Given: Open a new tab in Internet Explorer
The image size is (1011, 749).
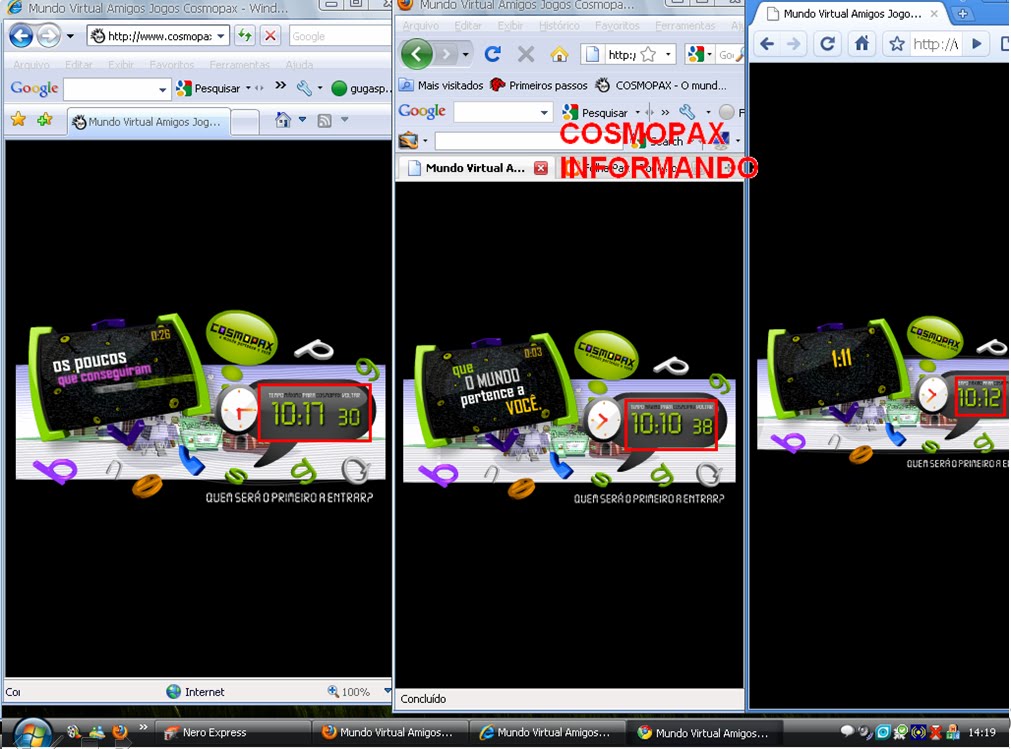Looking at the screenshot, I should point(244,121).
